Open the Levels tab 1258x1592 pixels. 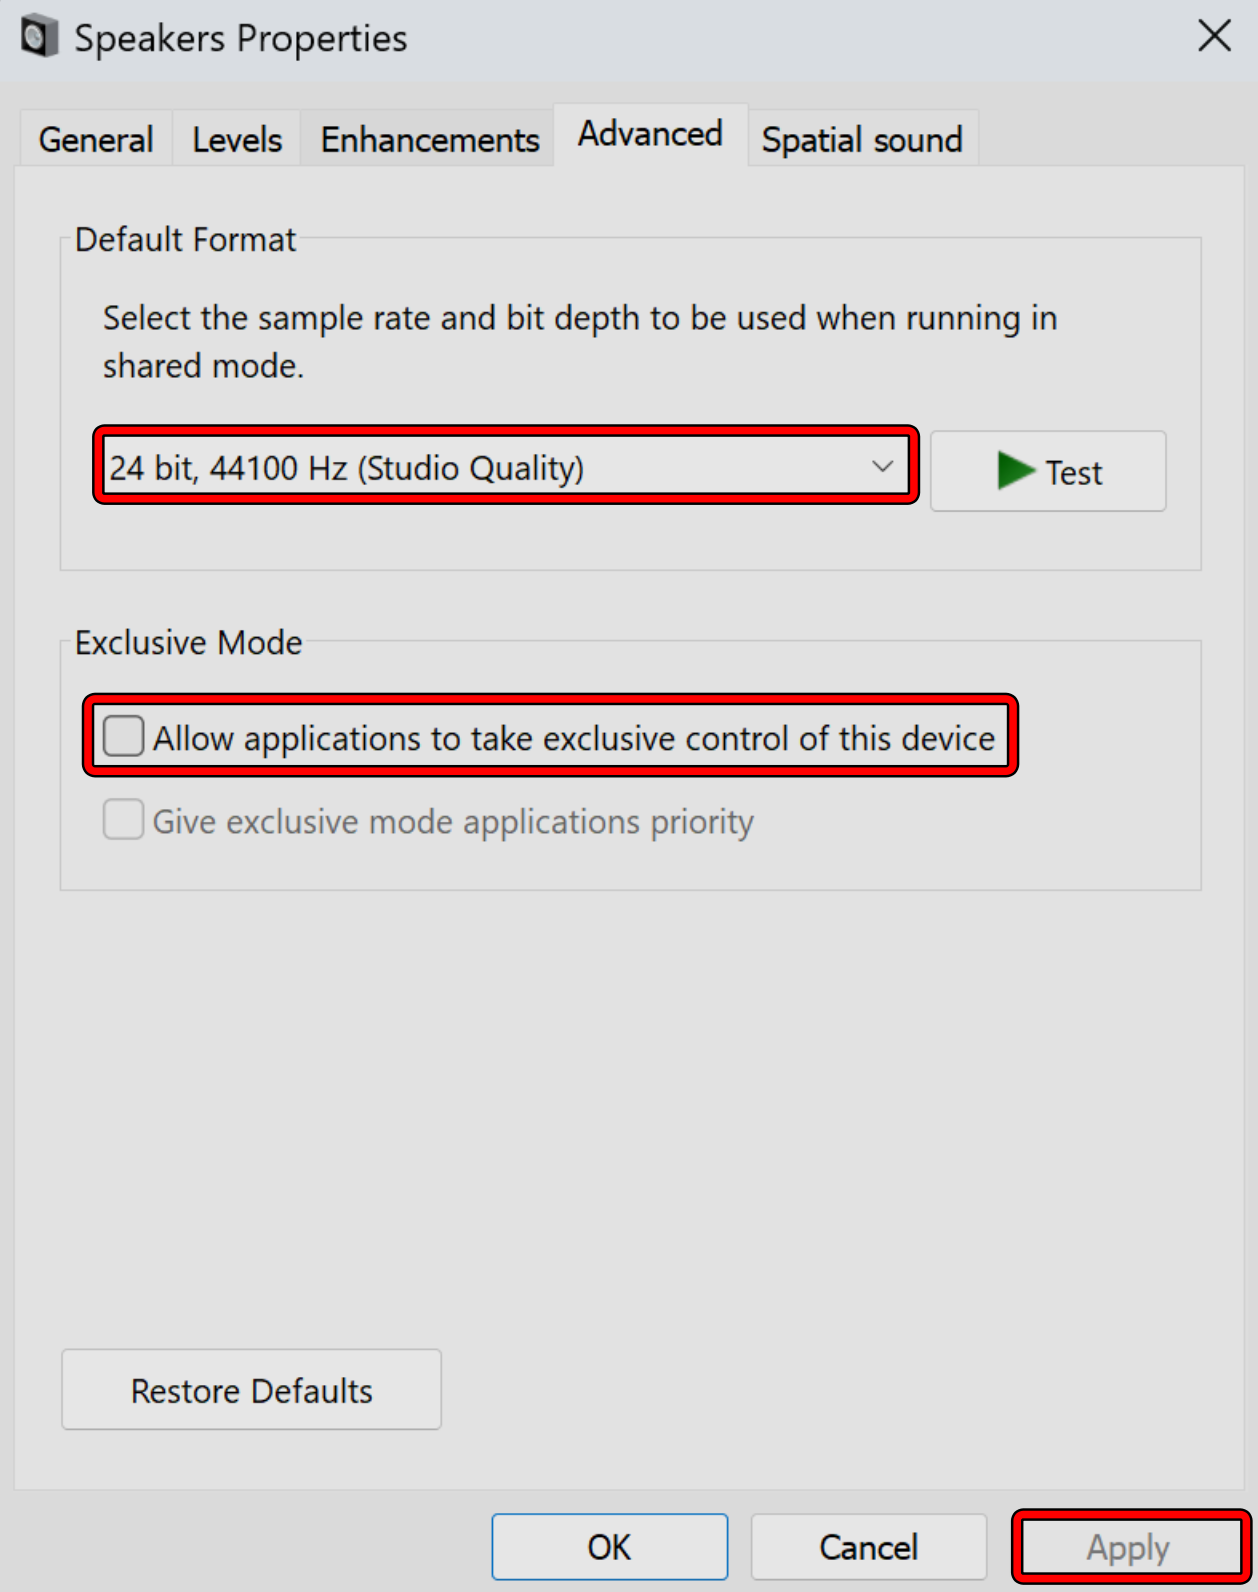pos(237,139)
